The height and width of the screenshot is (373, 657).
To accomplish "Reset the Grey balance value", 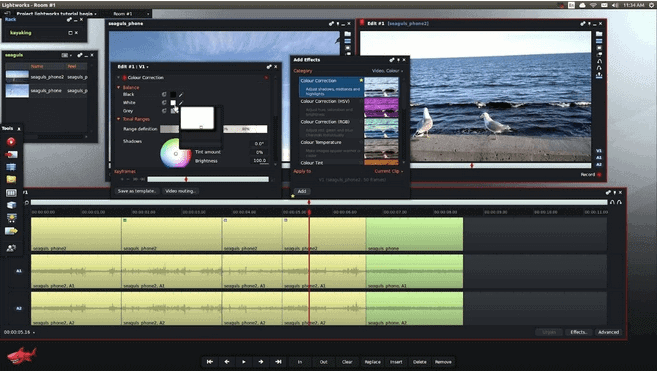I will pos(164,111).
